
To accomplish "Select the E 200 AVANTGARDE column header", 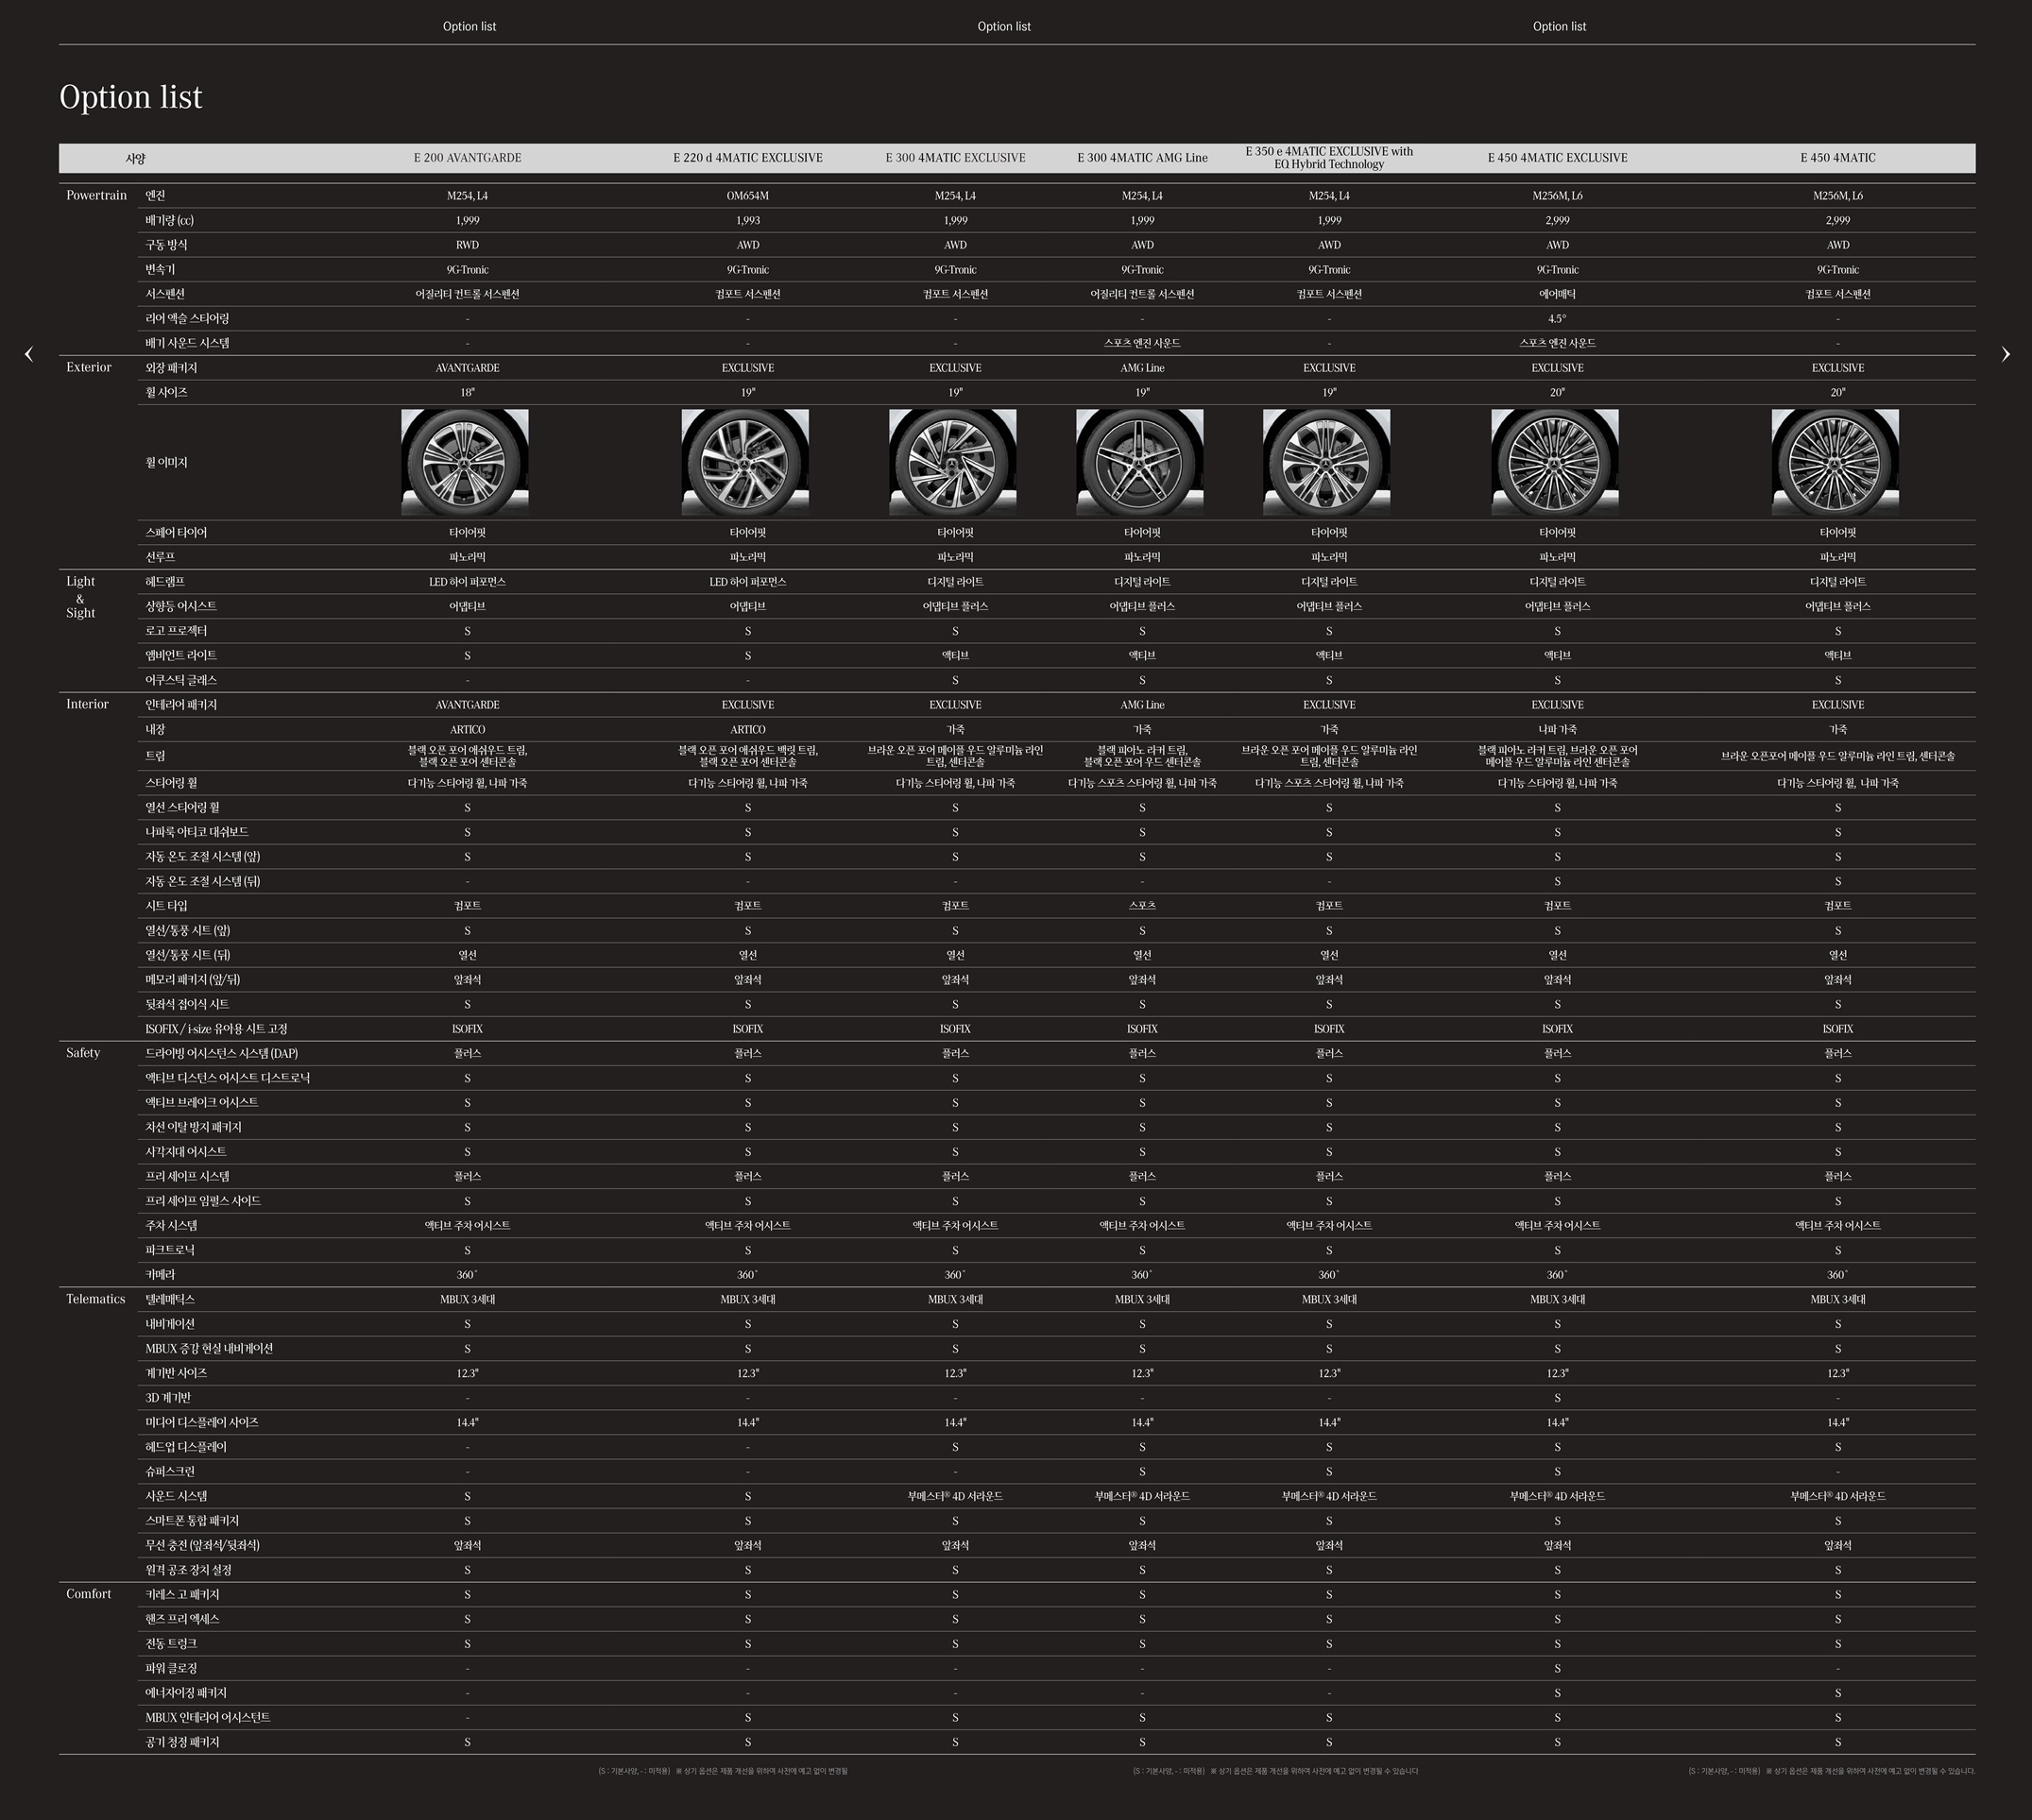I will (x=467, y=158).
